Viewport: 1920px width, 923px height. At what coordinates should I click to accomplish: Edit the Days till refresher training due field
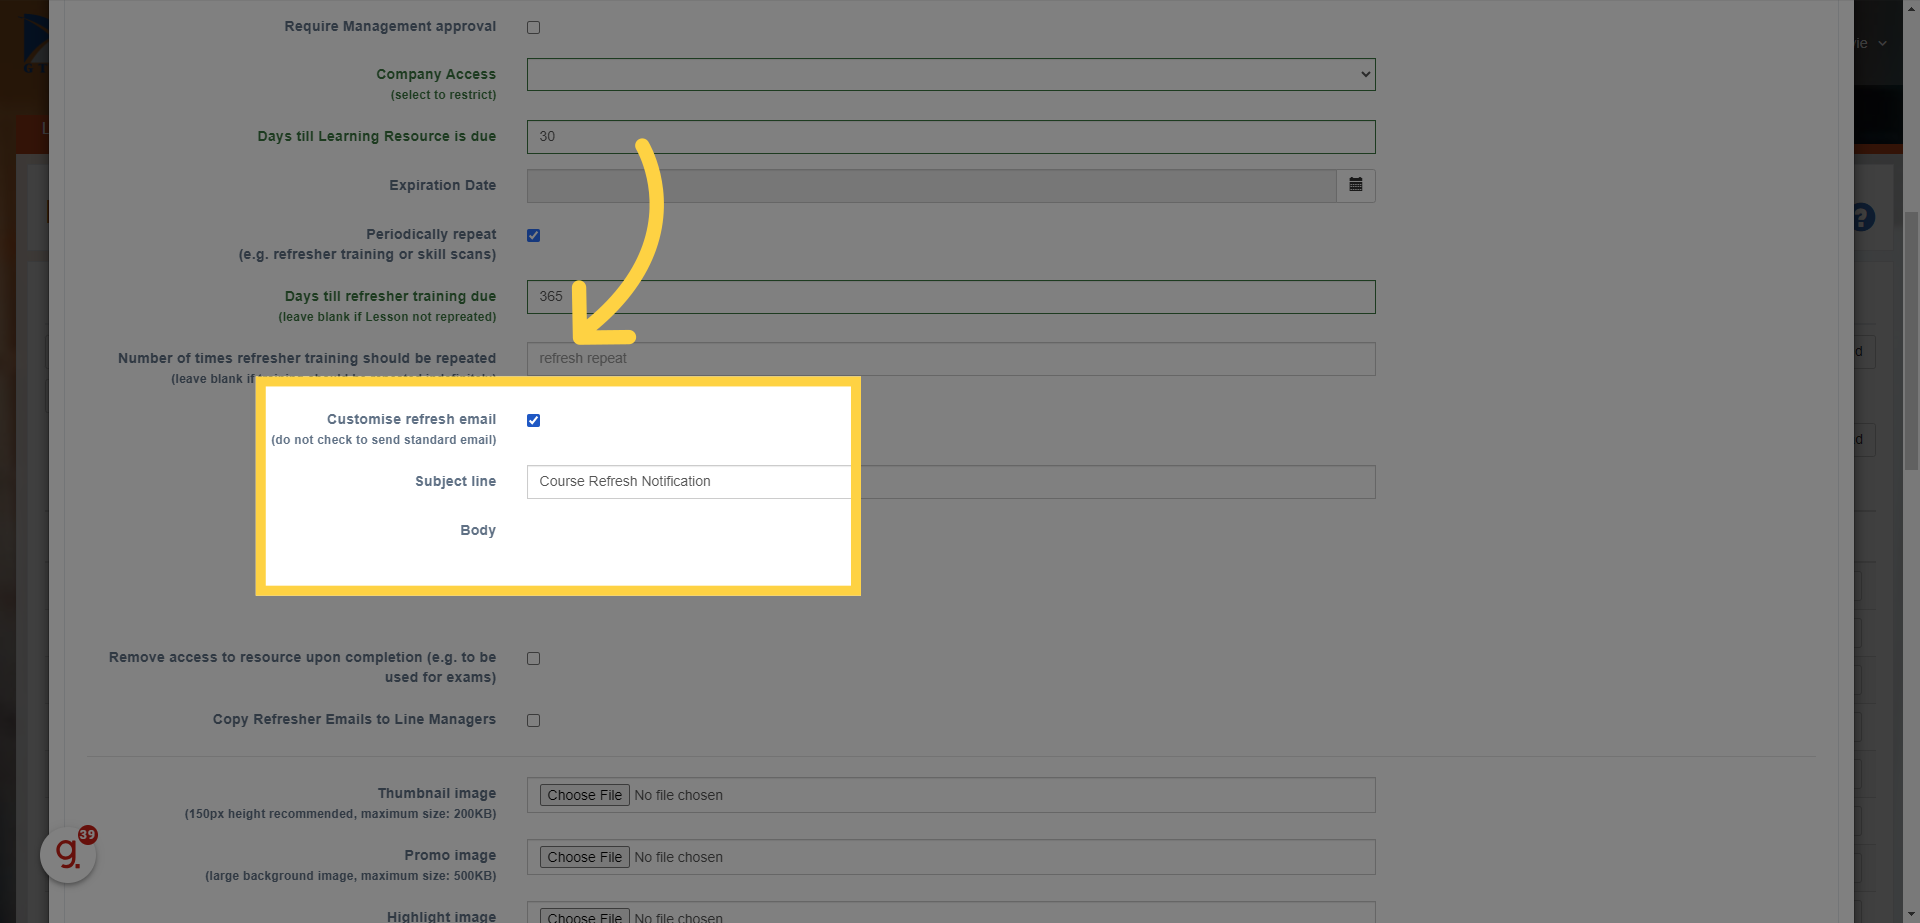(x=951, y=296)
